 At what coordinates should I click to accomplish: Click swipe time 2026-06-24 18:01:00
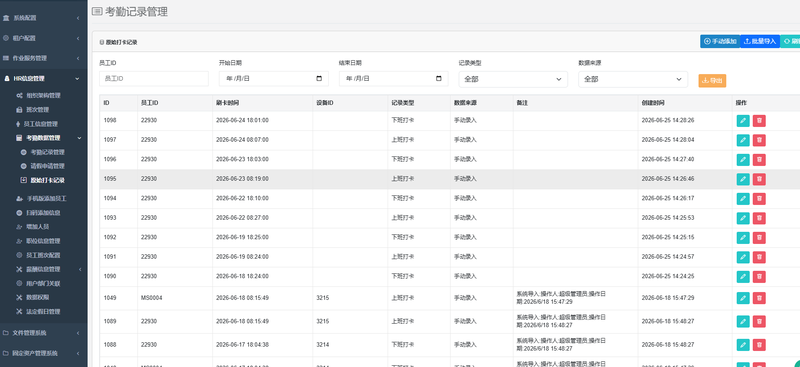(x=242, y=120)
